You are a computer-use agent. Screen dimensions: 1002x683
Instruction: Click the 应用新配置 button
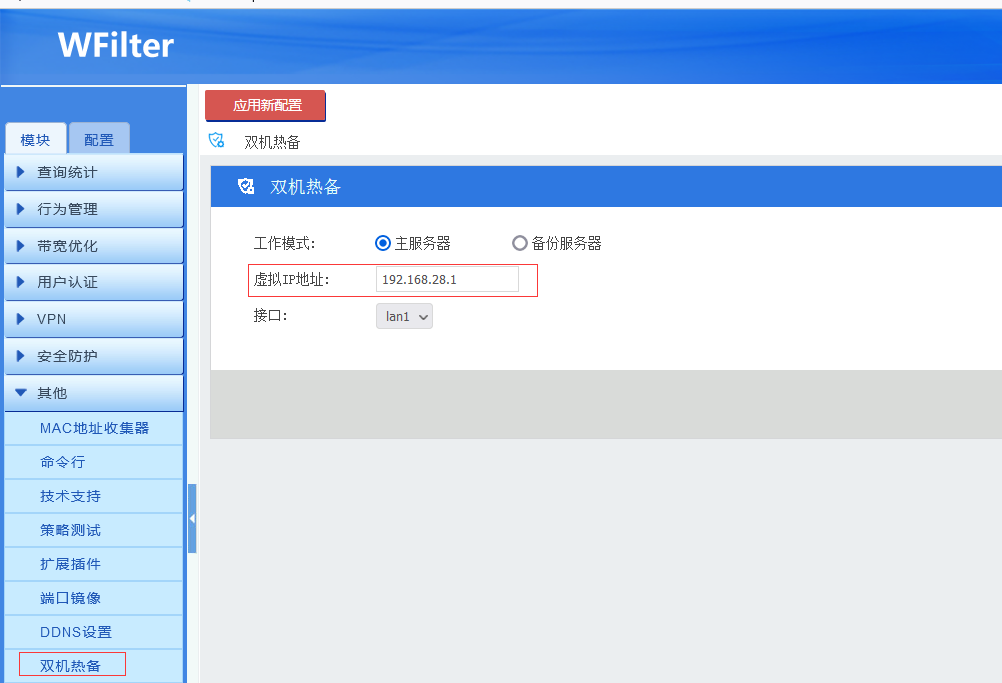266,105
